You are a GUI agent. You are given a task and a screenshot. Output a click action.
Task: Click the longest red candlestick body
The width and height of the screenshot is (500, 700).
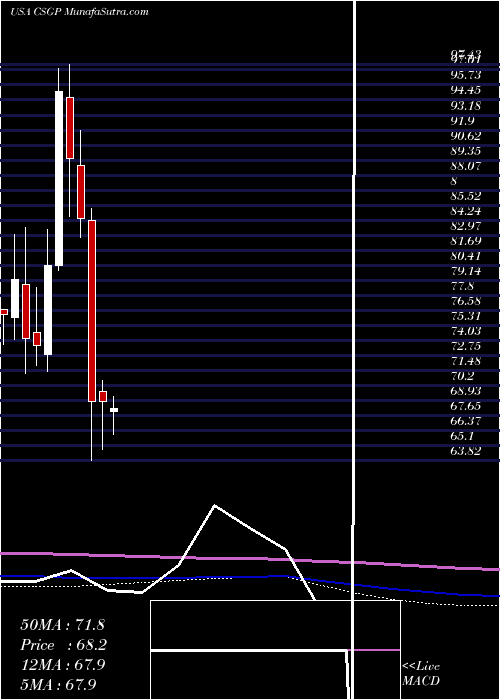pos(92,311)
